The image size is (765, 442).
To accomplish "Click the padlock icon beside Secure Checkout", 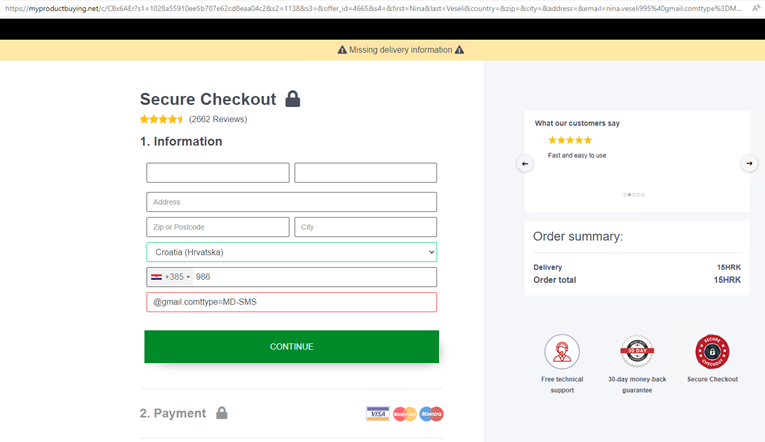I will [x=292, y=99].
